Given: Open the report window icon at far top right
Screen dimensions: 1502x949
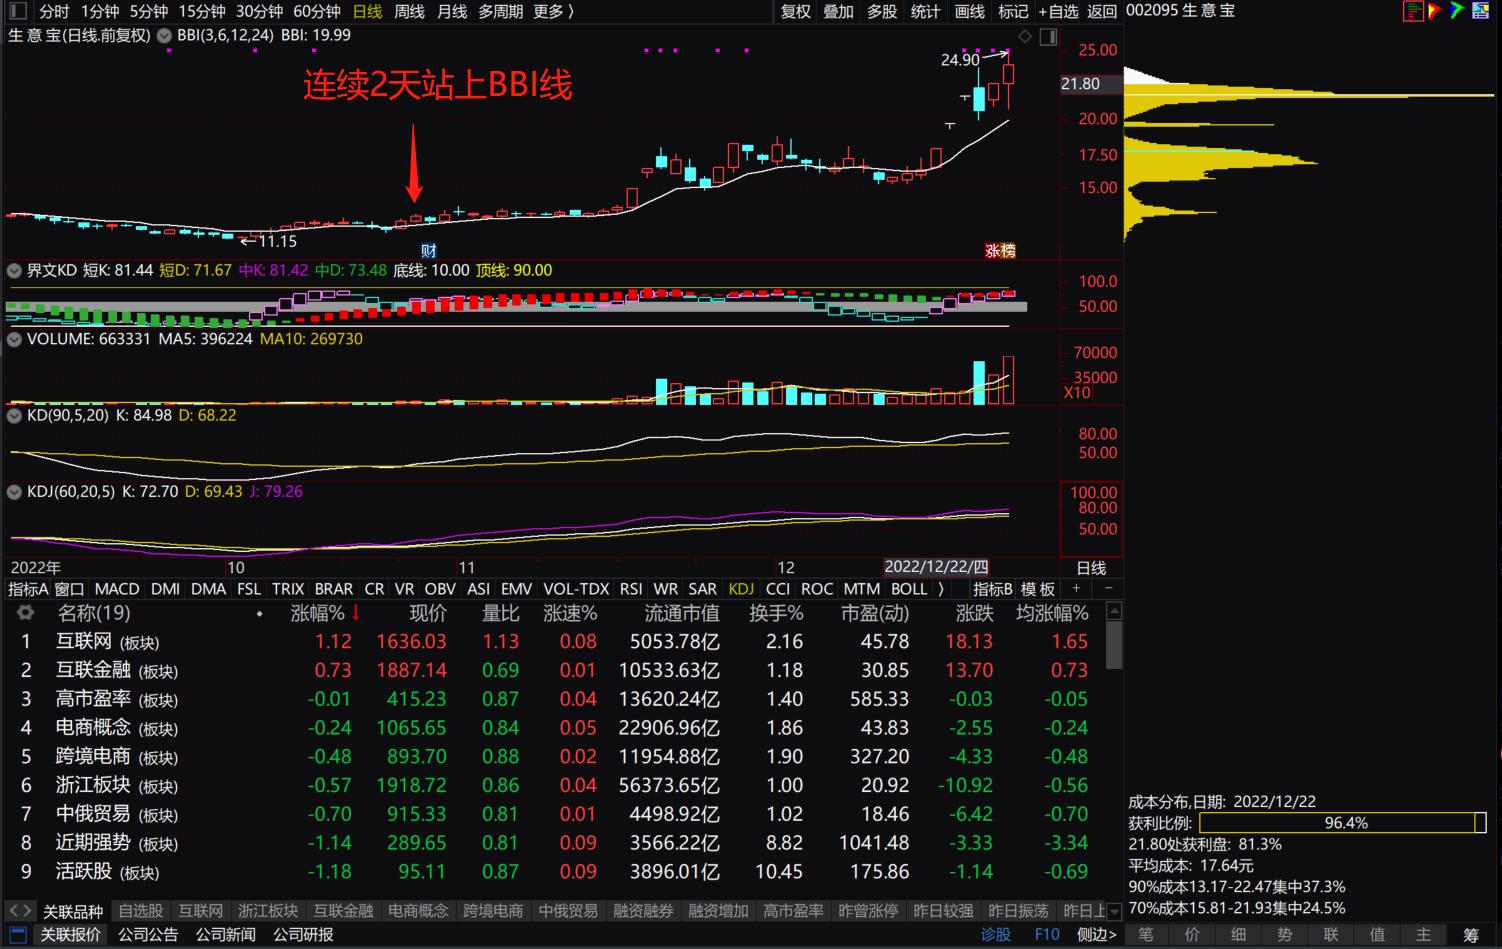Looking at the screenshot, I should point(1481,11).
